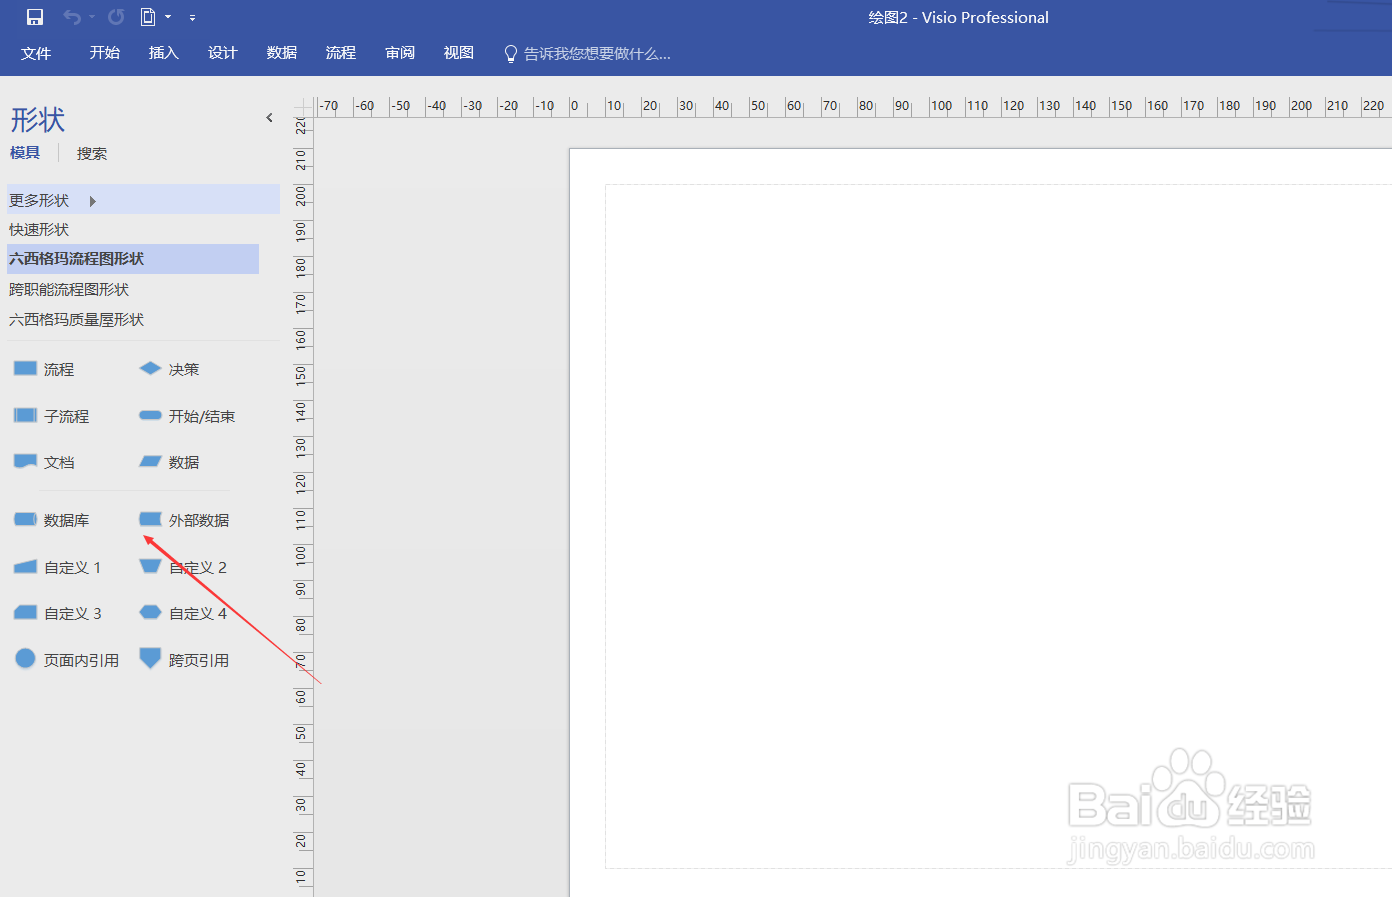This screenshot has width=1392, height=897.
Task: Open the new document icon's dropdown arrow
Action: click(x=168, y=17)
